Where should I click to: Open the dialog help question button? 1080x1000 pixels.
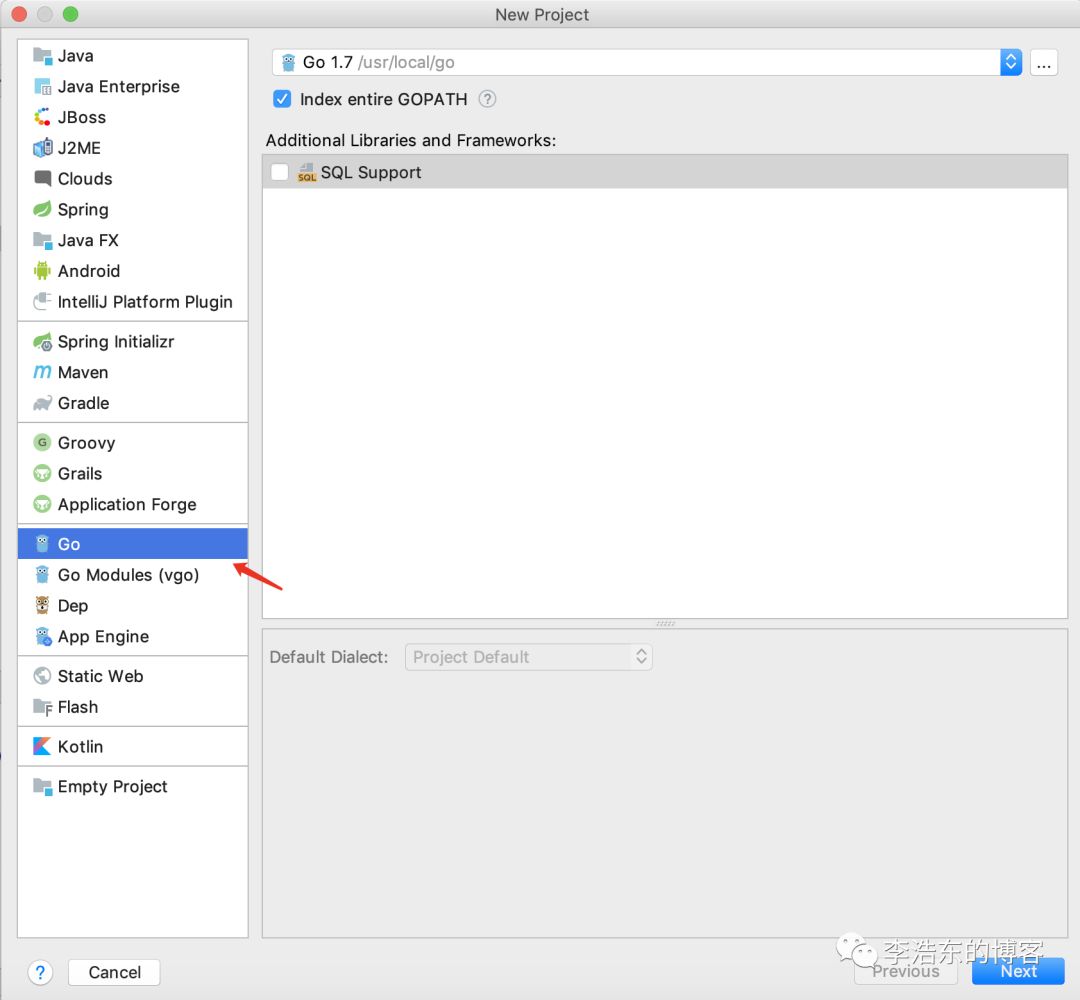pos(41,972)
